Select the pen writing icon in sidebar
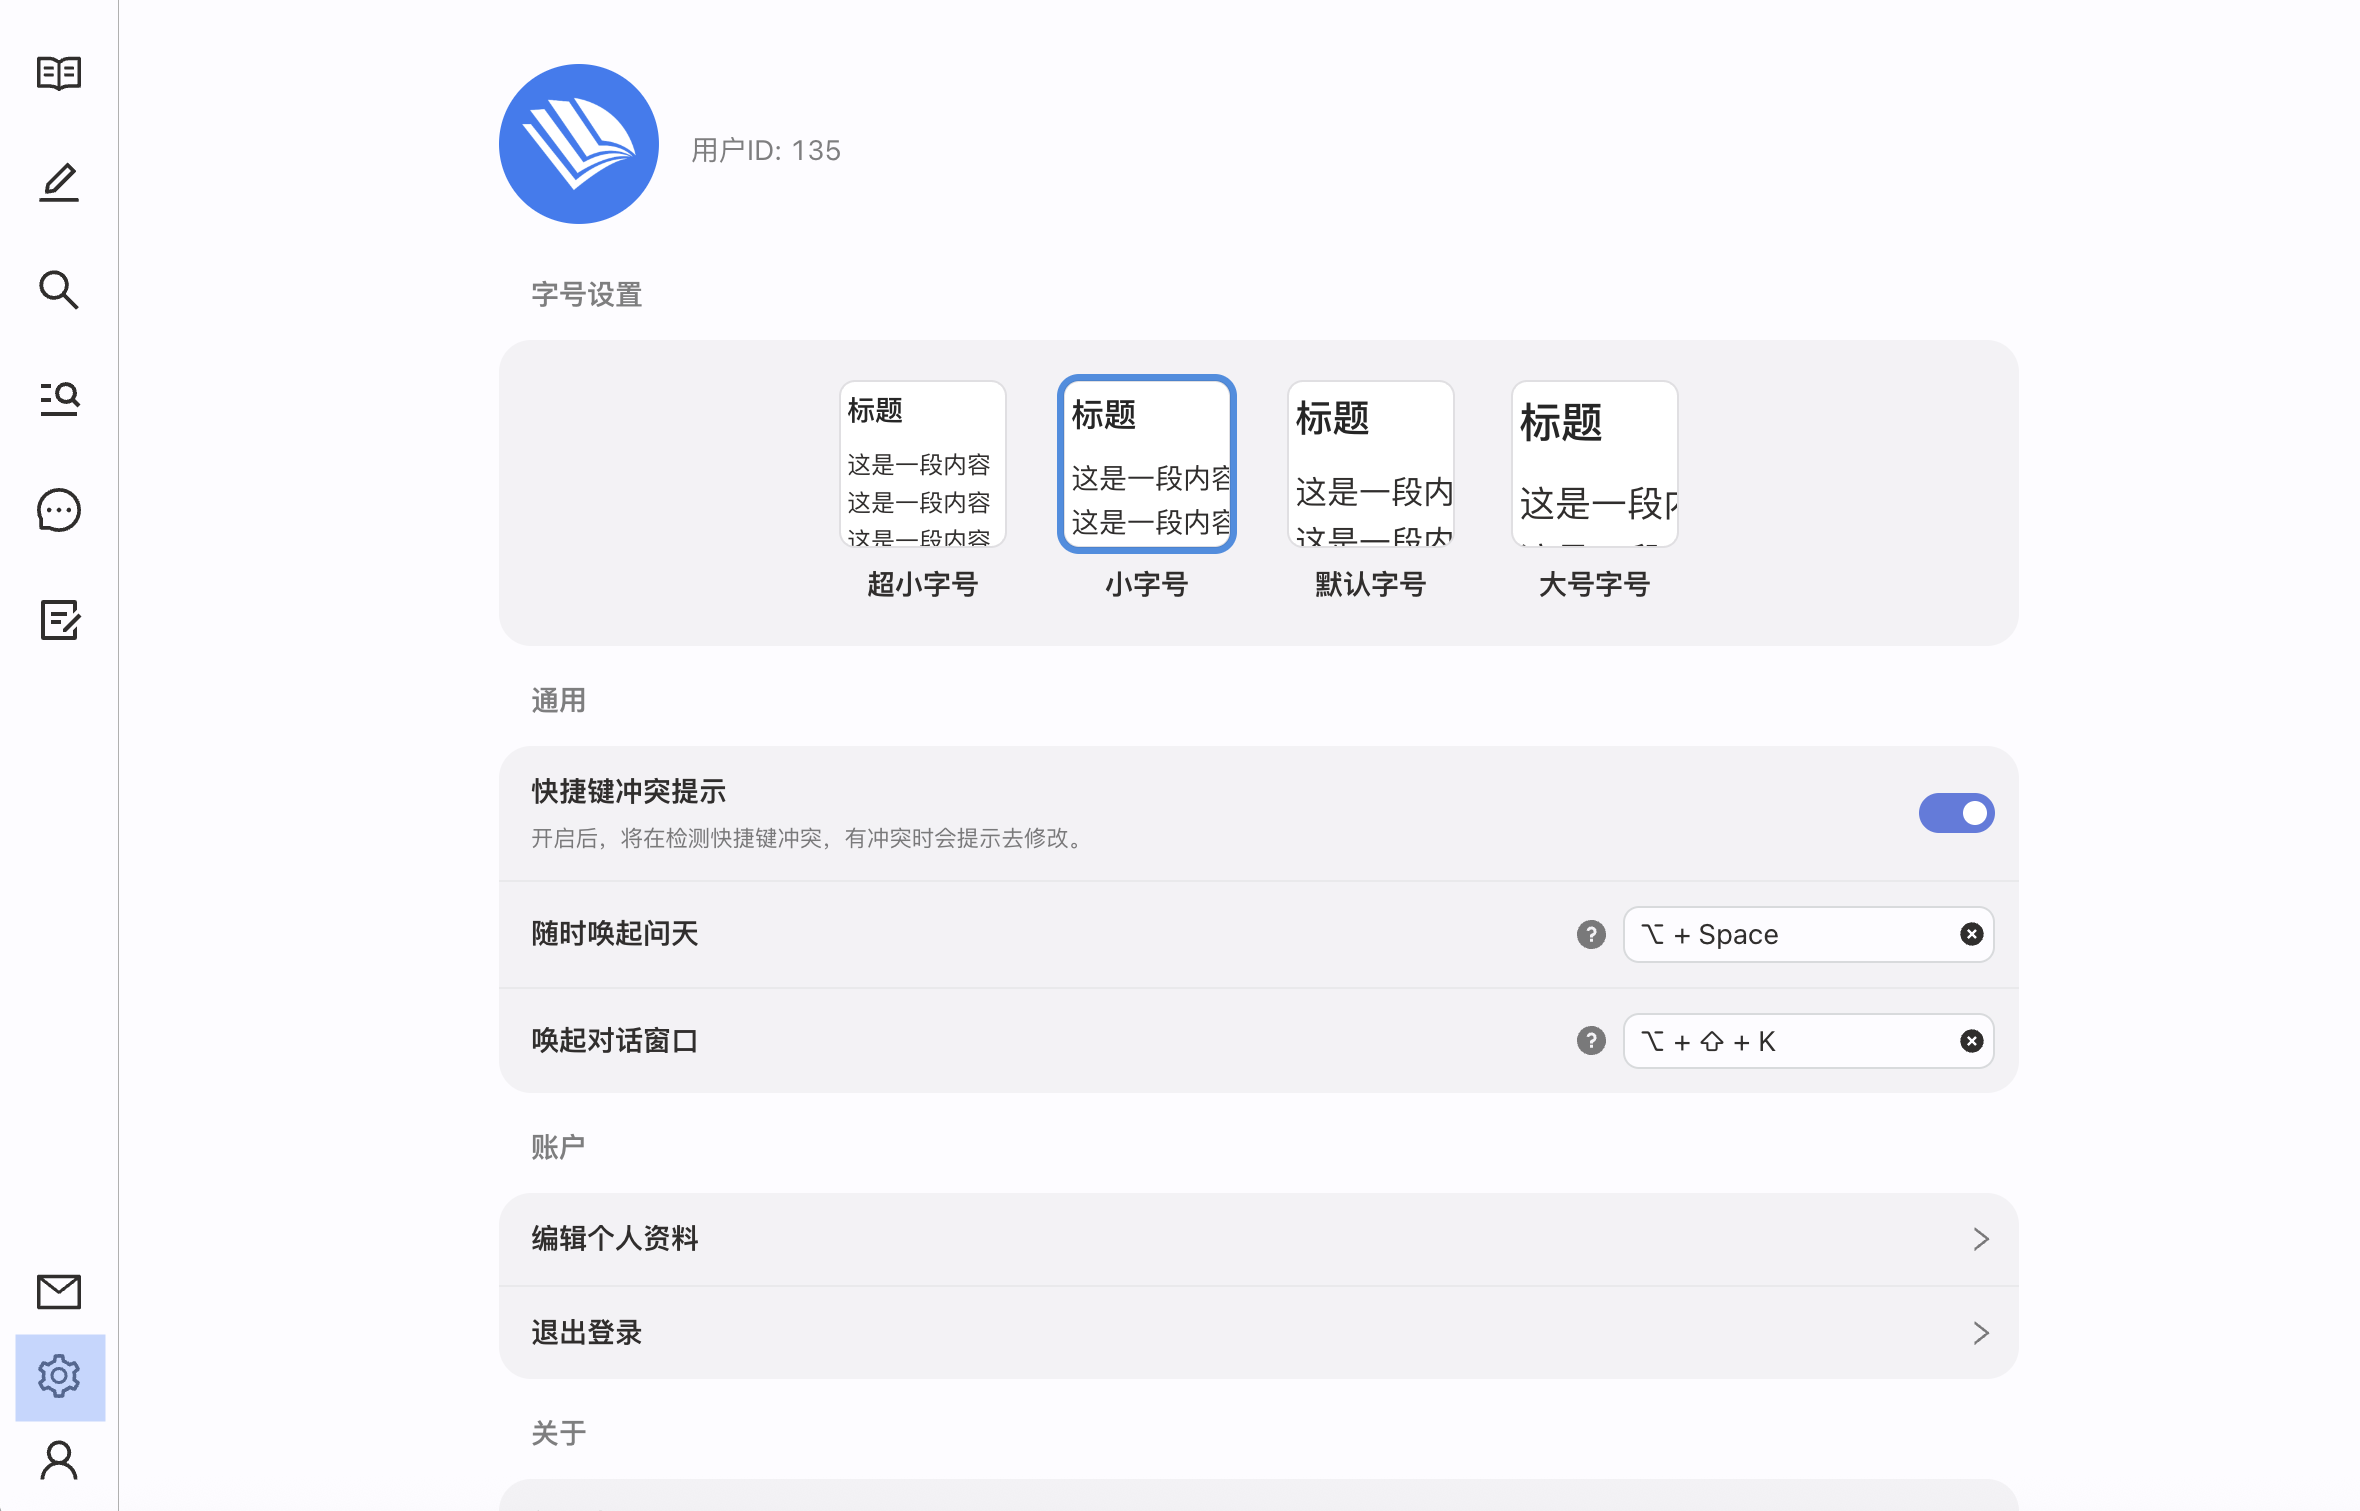The width and height of the screenshot is (2360, 1511). pyautogui.click(x=59, y=182)
